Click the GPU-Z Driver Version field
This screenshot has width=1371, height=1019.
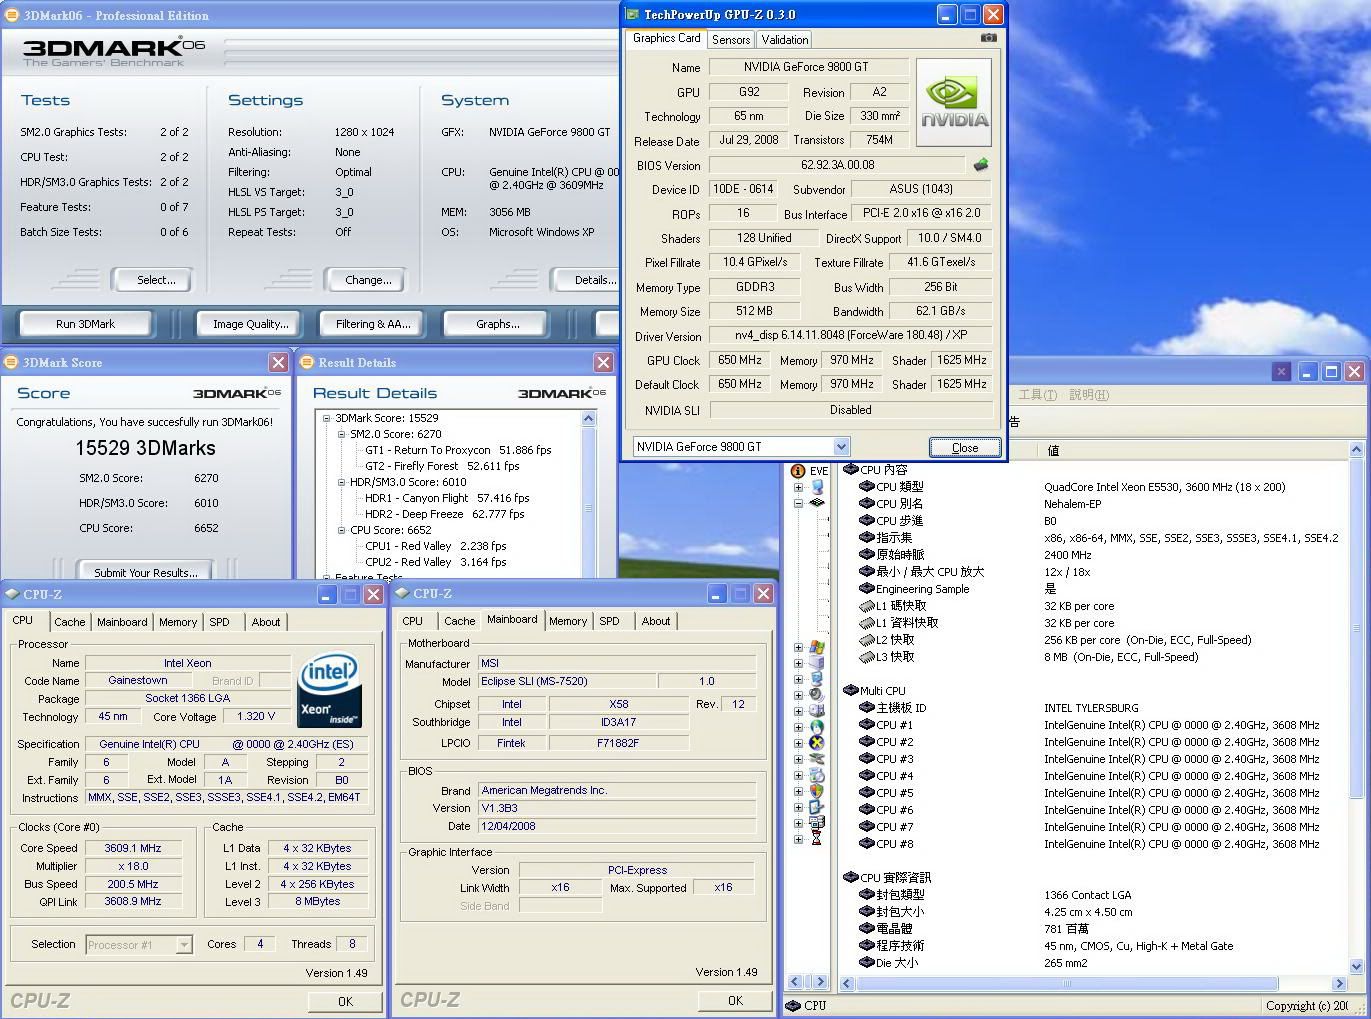850,336
